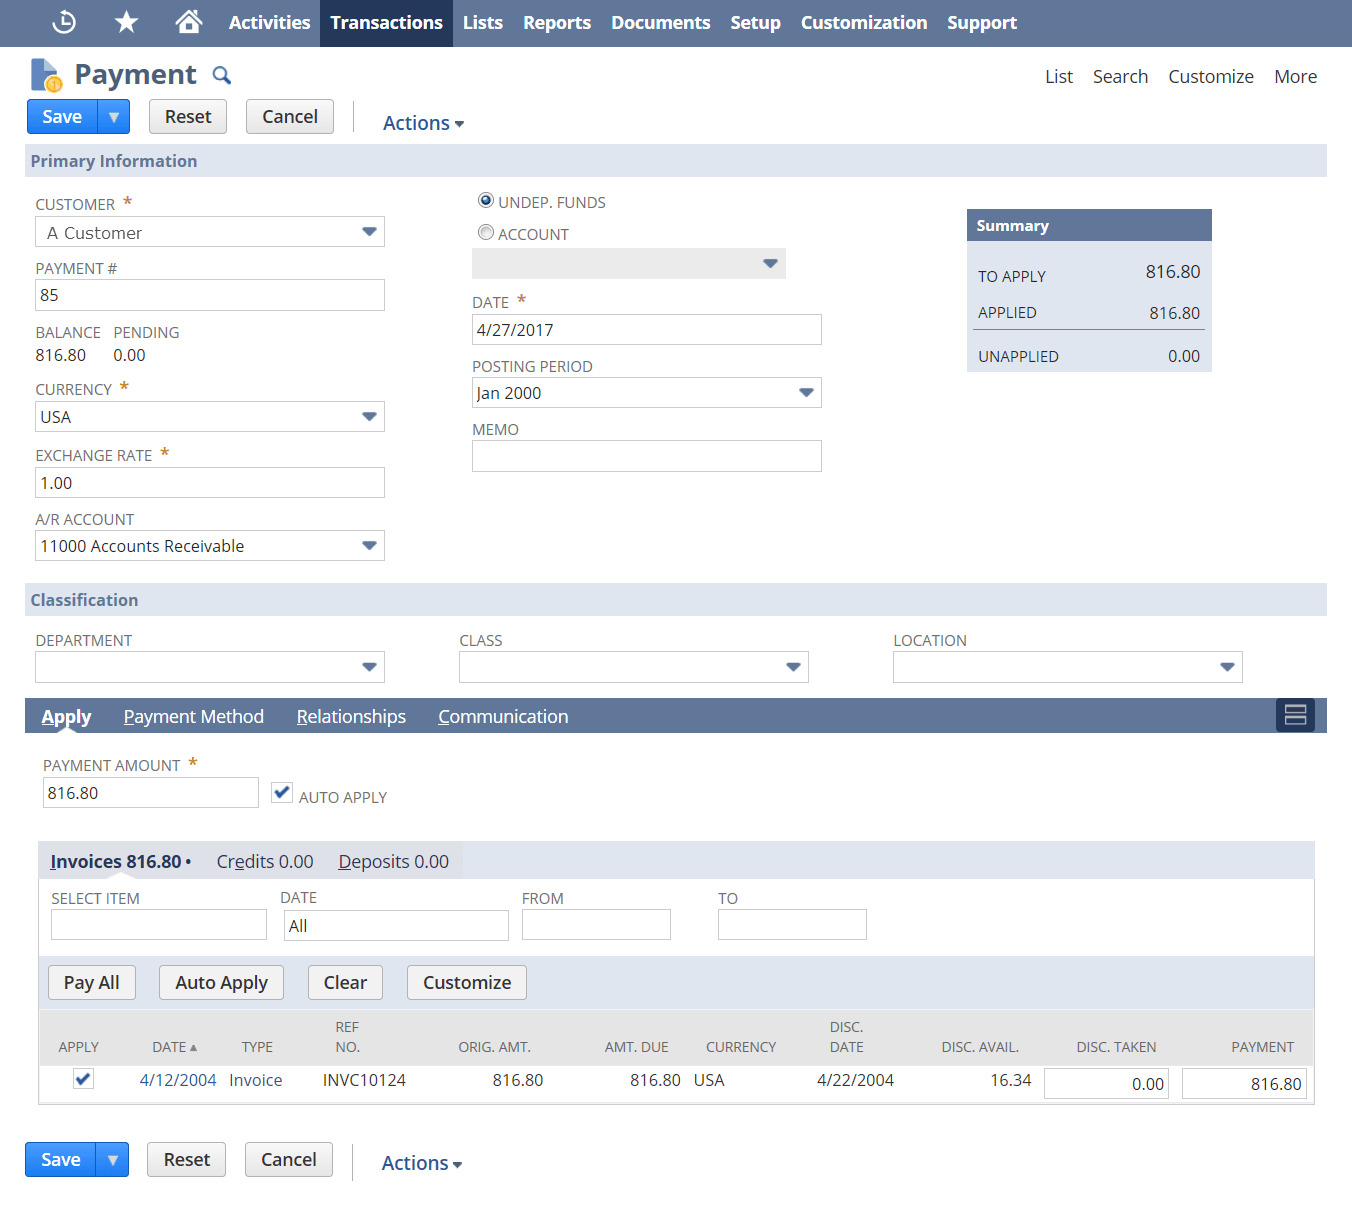Select the Deposits 0.00 sublist tab
The image size is (1352, 1208).
[x=393, y=861]
